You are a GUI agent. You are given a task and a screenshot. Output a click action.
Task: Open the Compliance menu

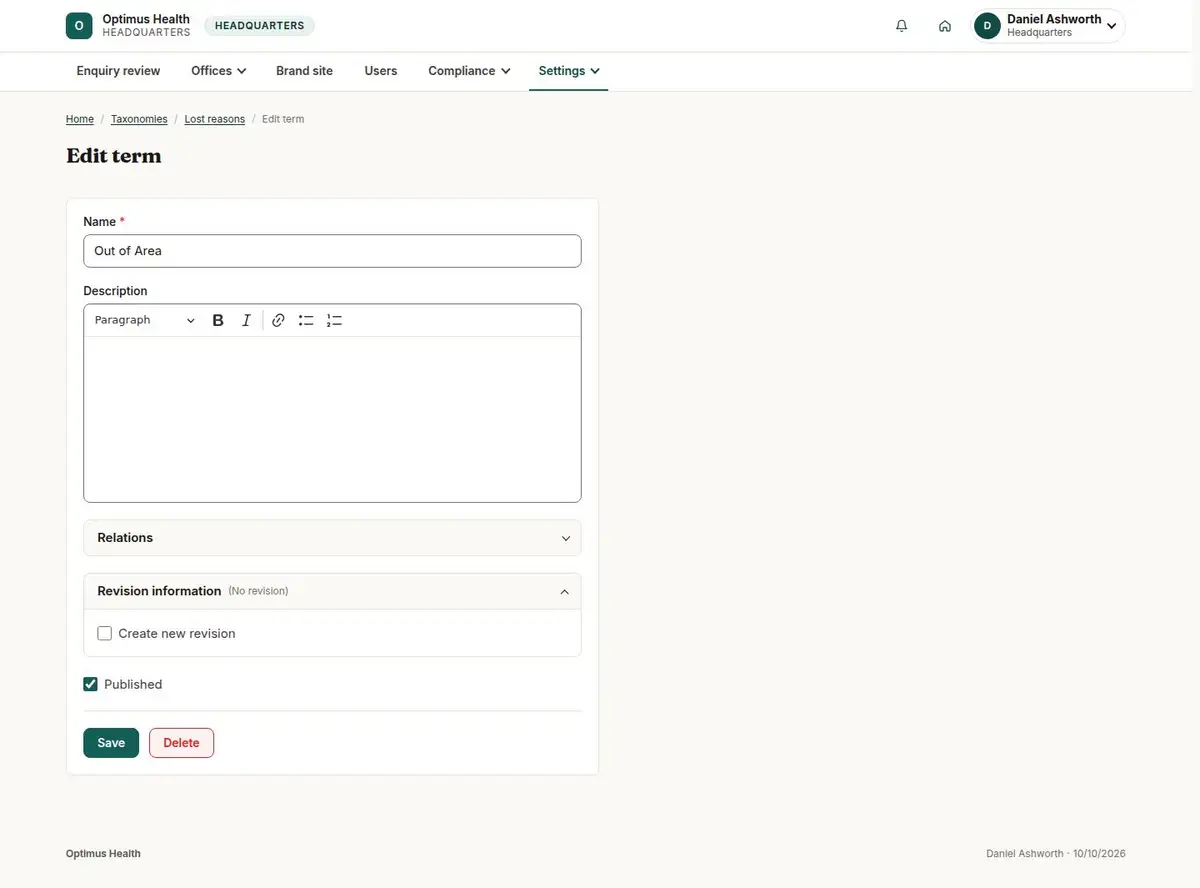click(x=469, y=71)
